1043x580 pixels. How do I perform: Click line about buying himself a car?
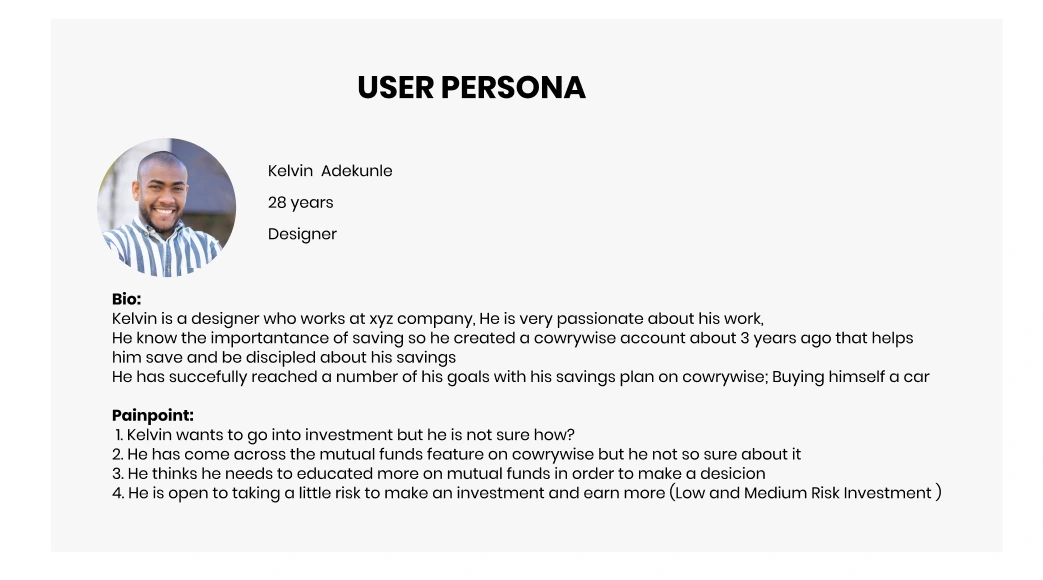[x=520, y=377]
